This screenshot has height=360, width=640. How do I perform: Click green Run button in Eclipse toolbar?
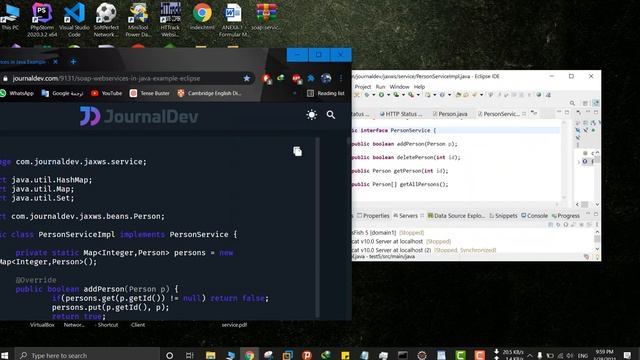click(381, 95)
